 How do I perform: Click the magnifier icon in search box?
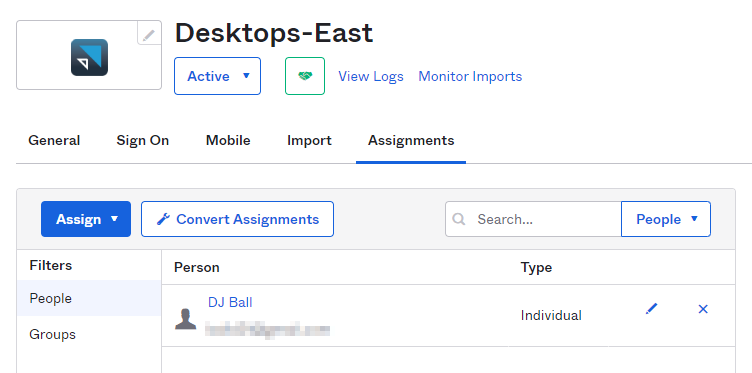[x=459, y=219]
